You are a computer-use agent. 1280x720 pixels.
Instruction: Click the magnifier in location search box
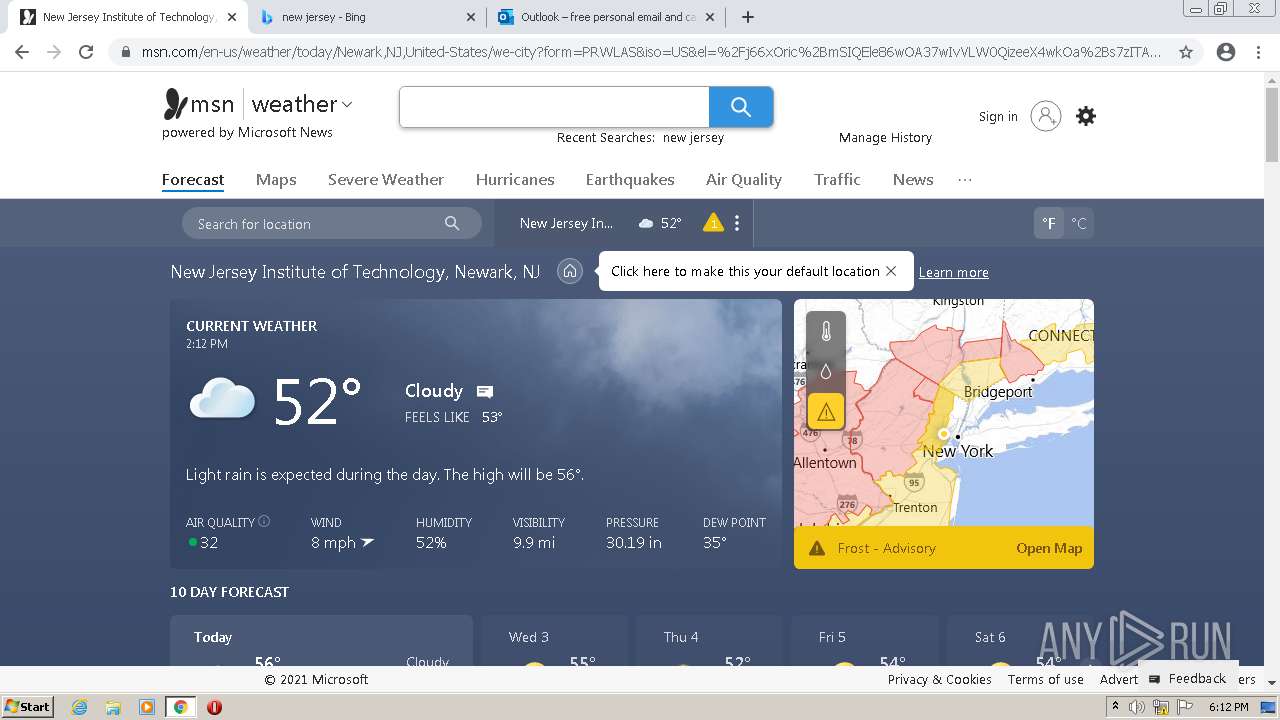452,223
